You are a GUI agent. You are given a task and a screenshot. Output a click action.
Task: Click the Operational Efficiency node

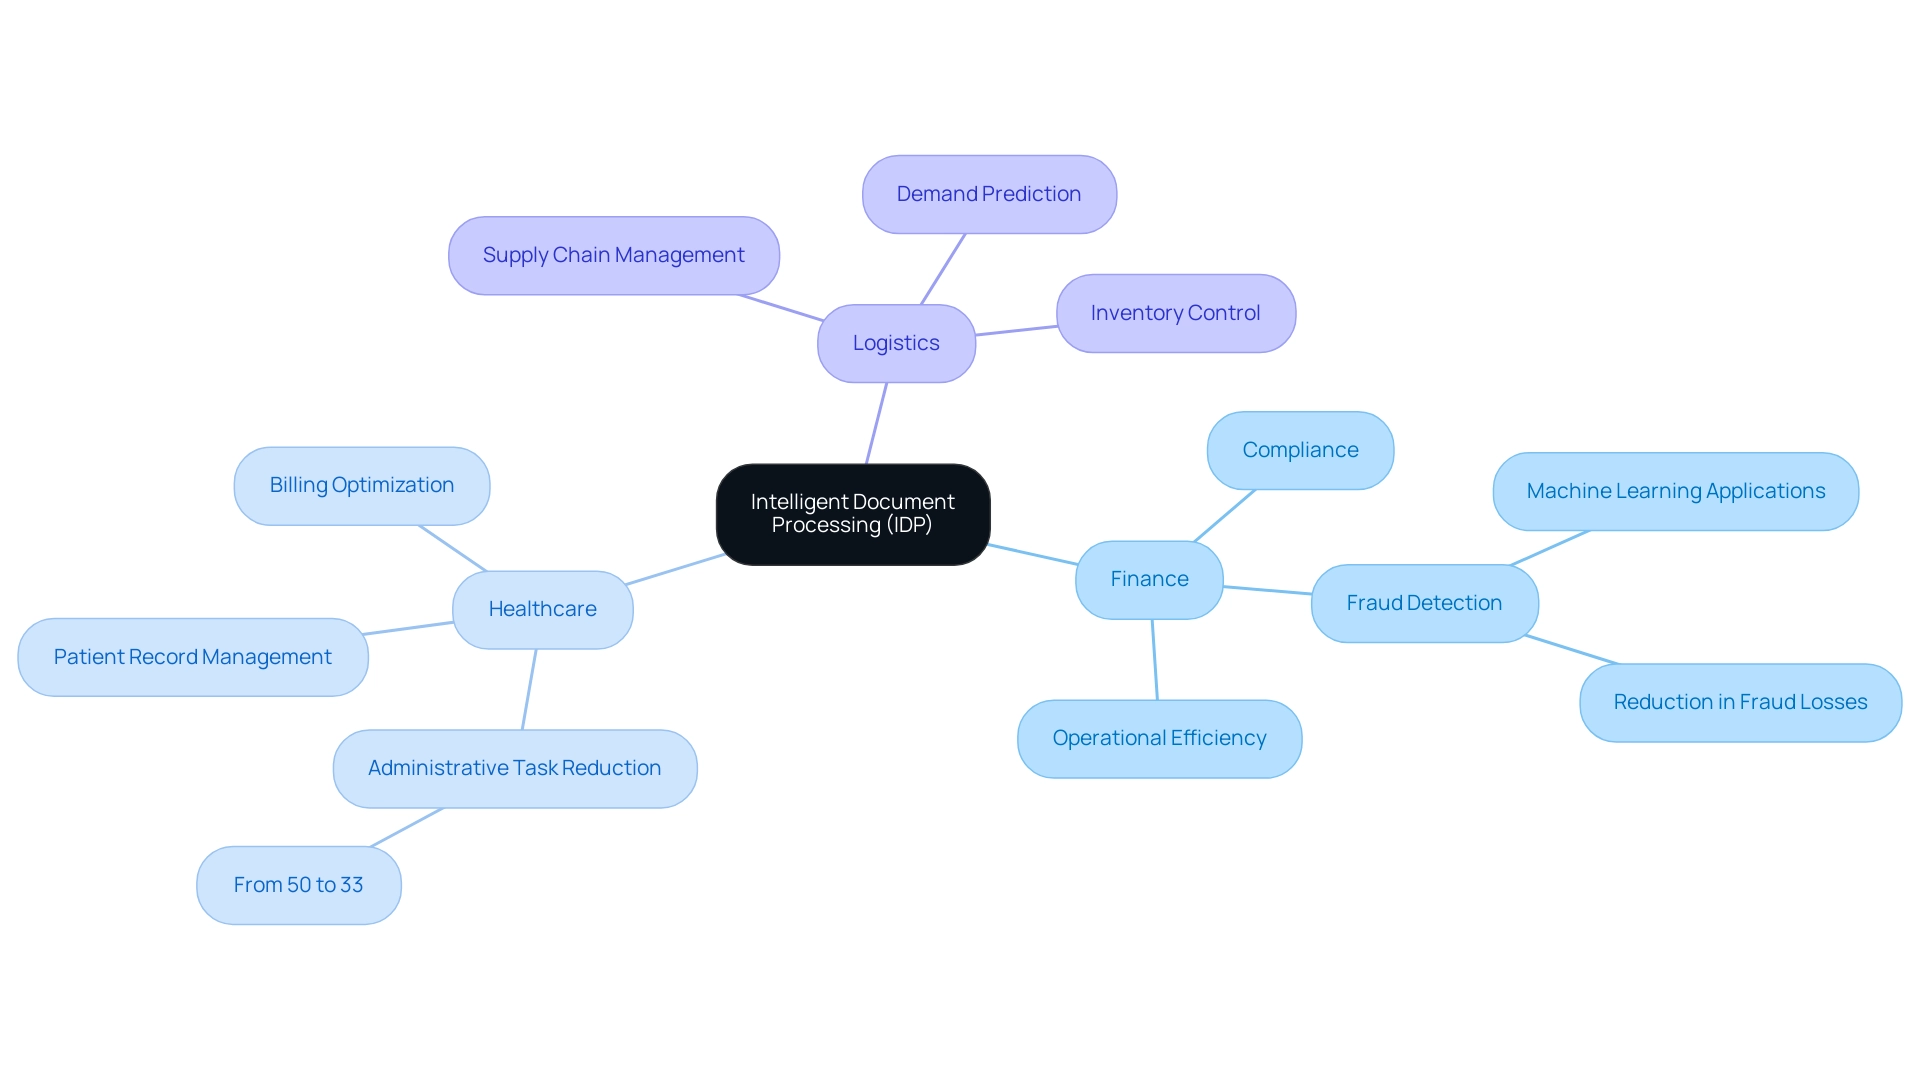pos(1158,737)
